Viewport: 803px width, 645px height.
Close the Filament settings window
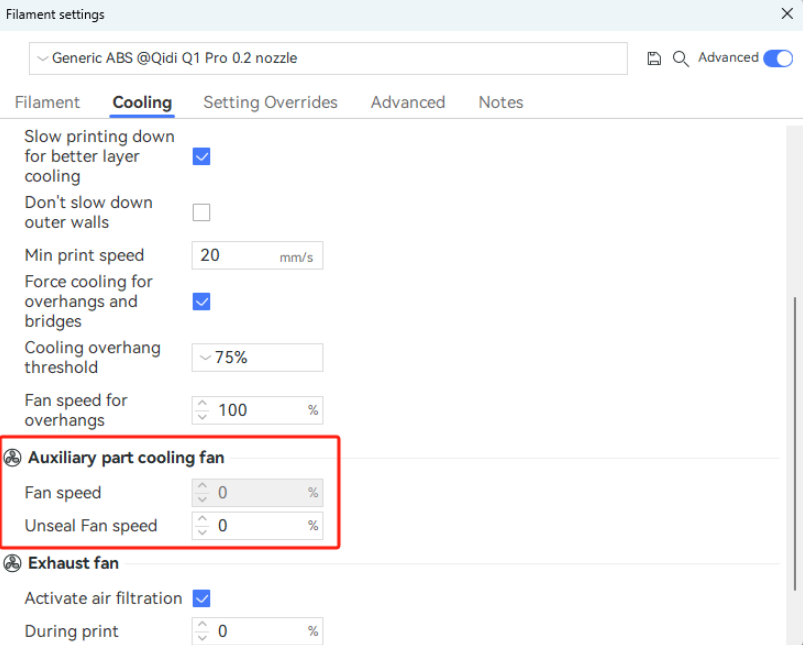(786, 14)
